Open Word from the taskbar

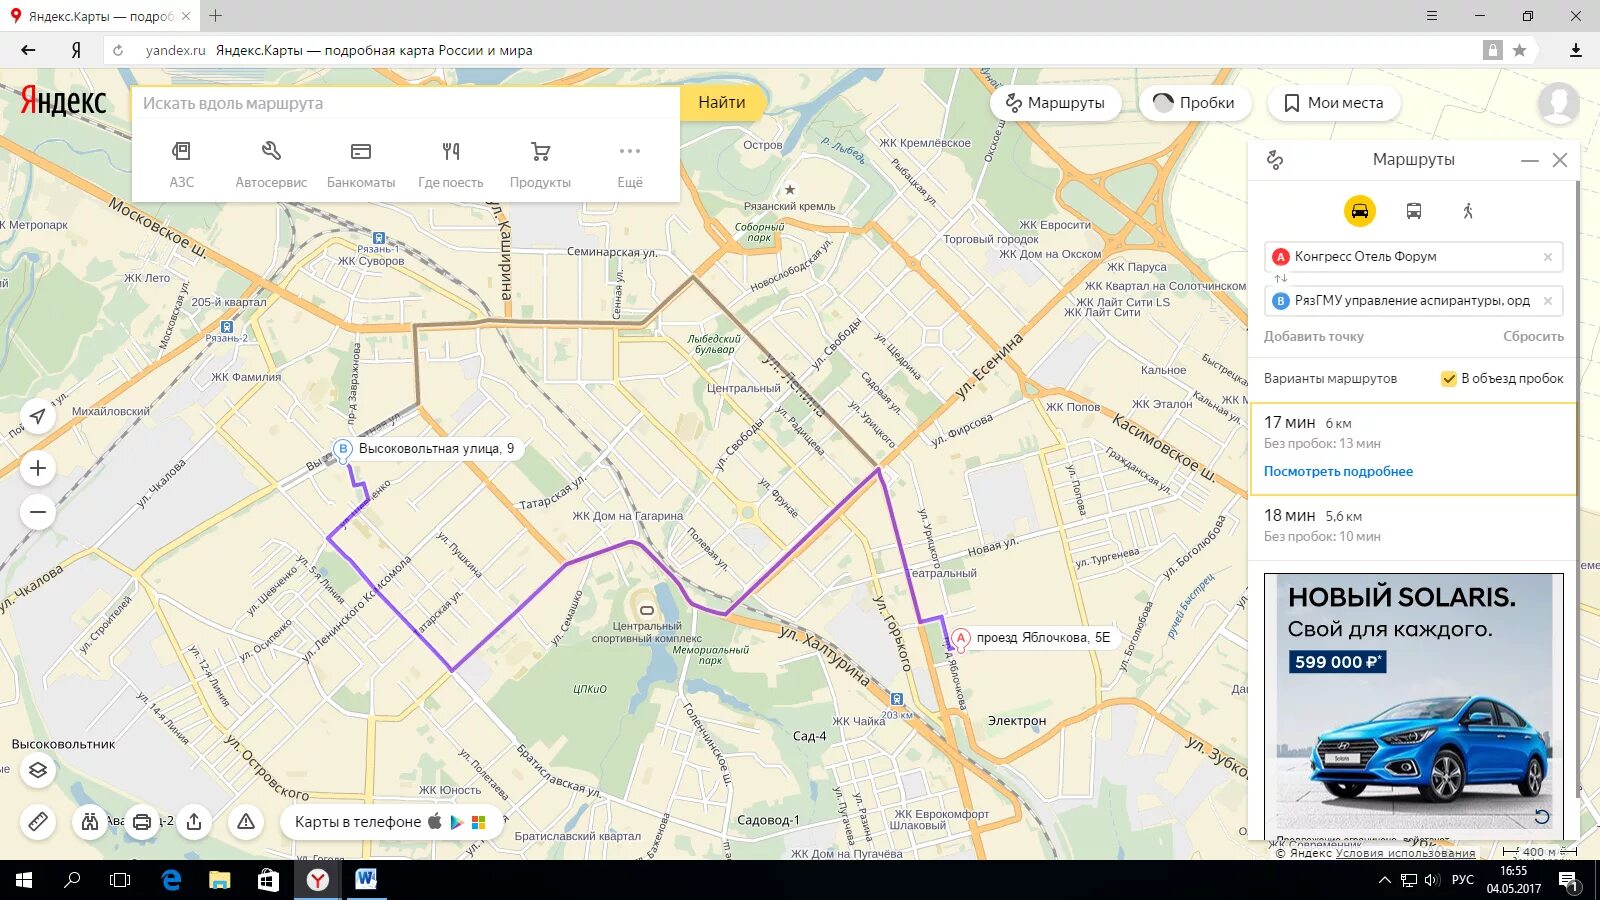[366, 880]
